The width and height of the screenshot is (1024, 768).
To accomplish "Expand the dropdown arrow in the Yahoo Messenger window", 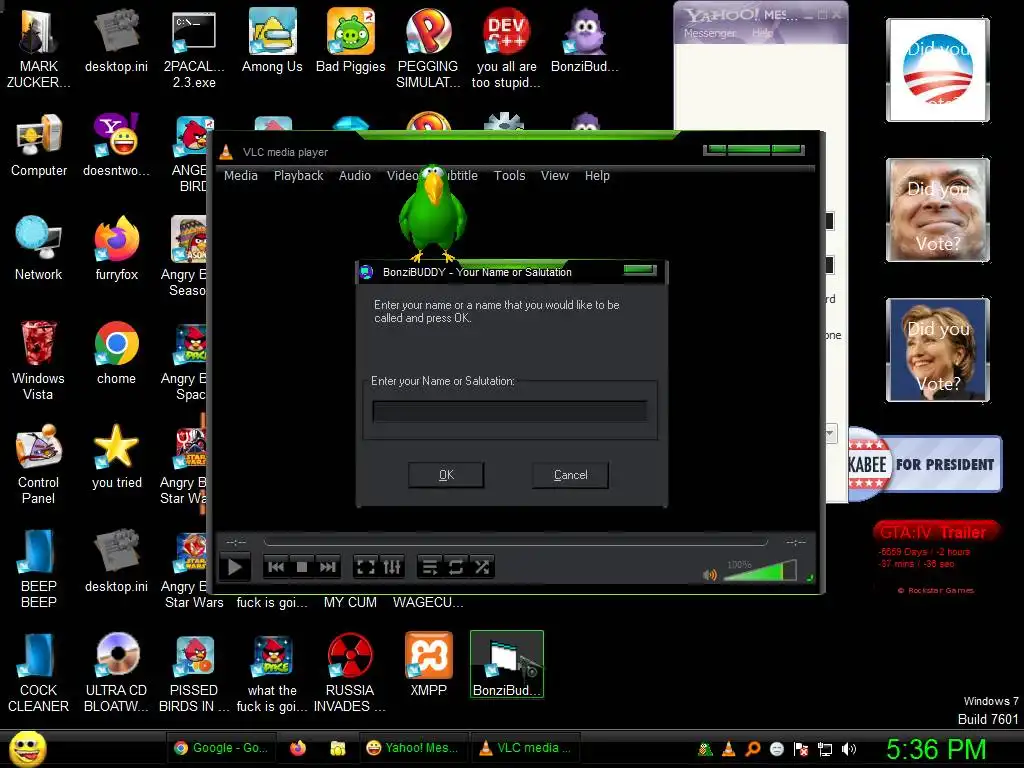I will click(x=830, y=433).
